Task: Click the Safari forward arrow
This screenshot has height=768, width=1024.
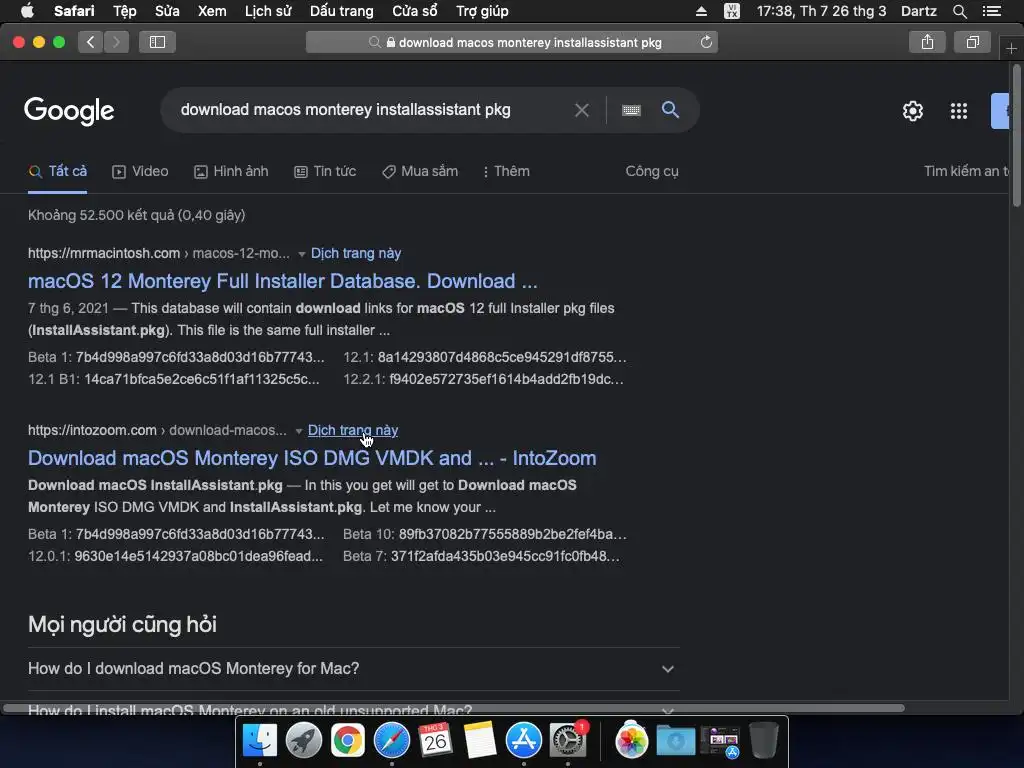Action: pyautogui.click(x=116, y=42)
